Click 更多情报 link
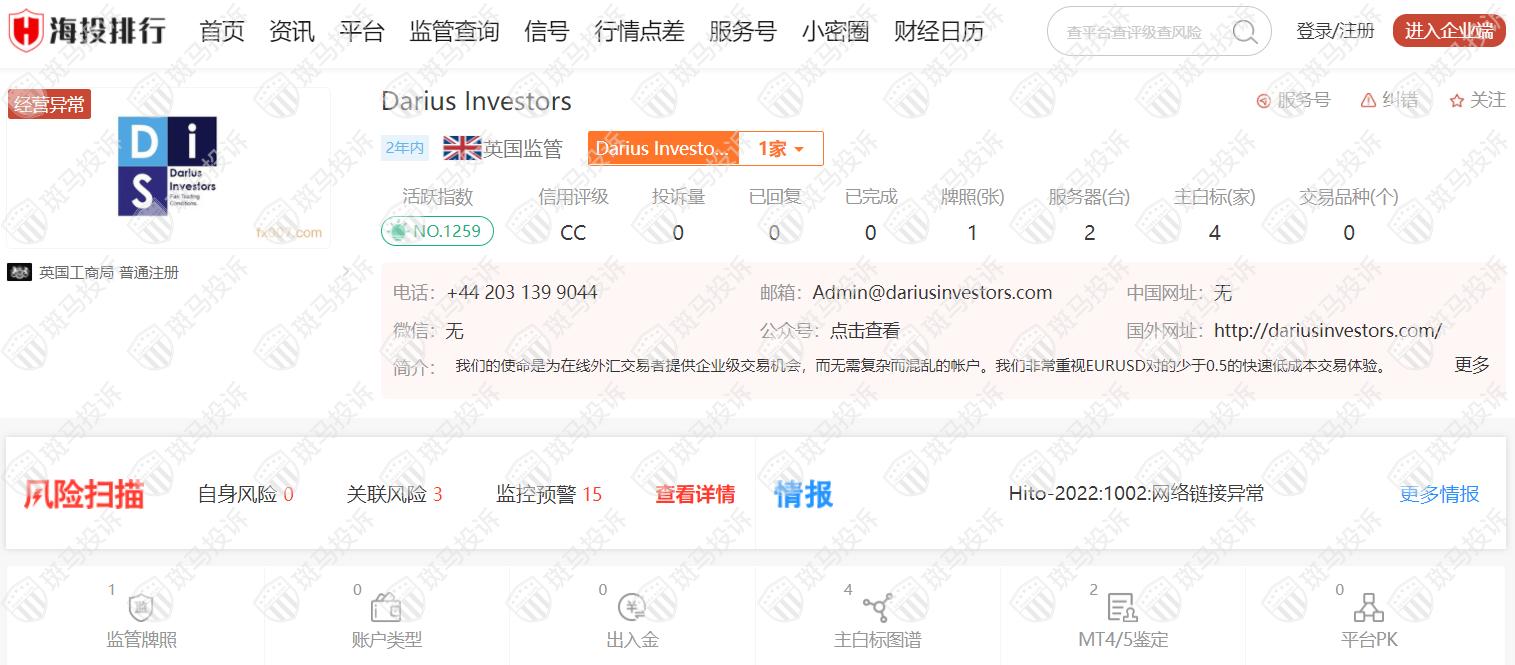The height and width of the screenshot is (665, 1515). (x=1439, y=494)
